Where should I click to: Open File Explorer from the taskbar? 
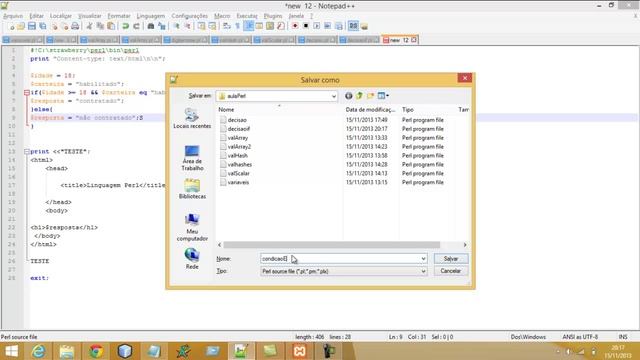67,351
